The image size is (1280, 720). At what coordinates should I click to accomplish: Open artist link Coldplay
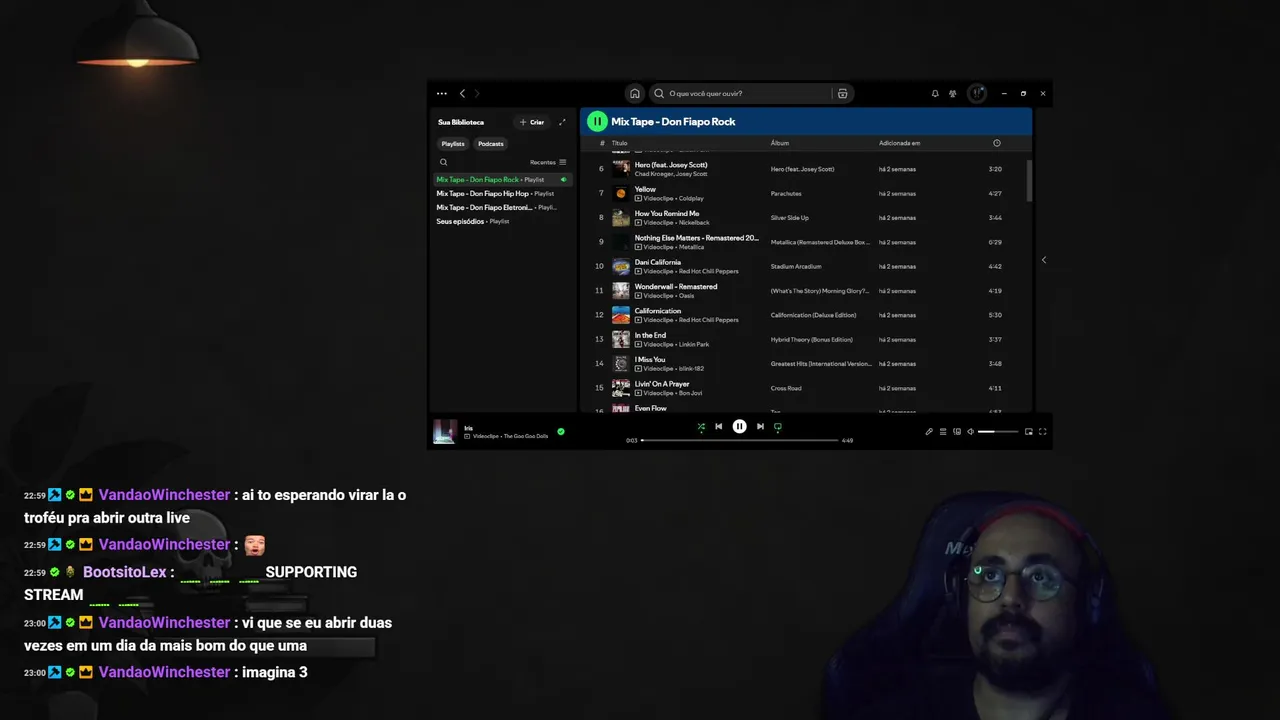(x=691, y=199)
